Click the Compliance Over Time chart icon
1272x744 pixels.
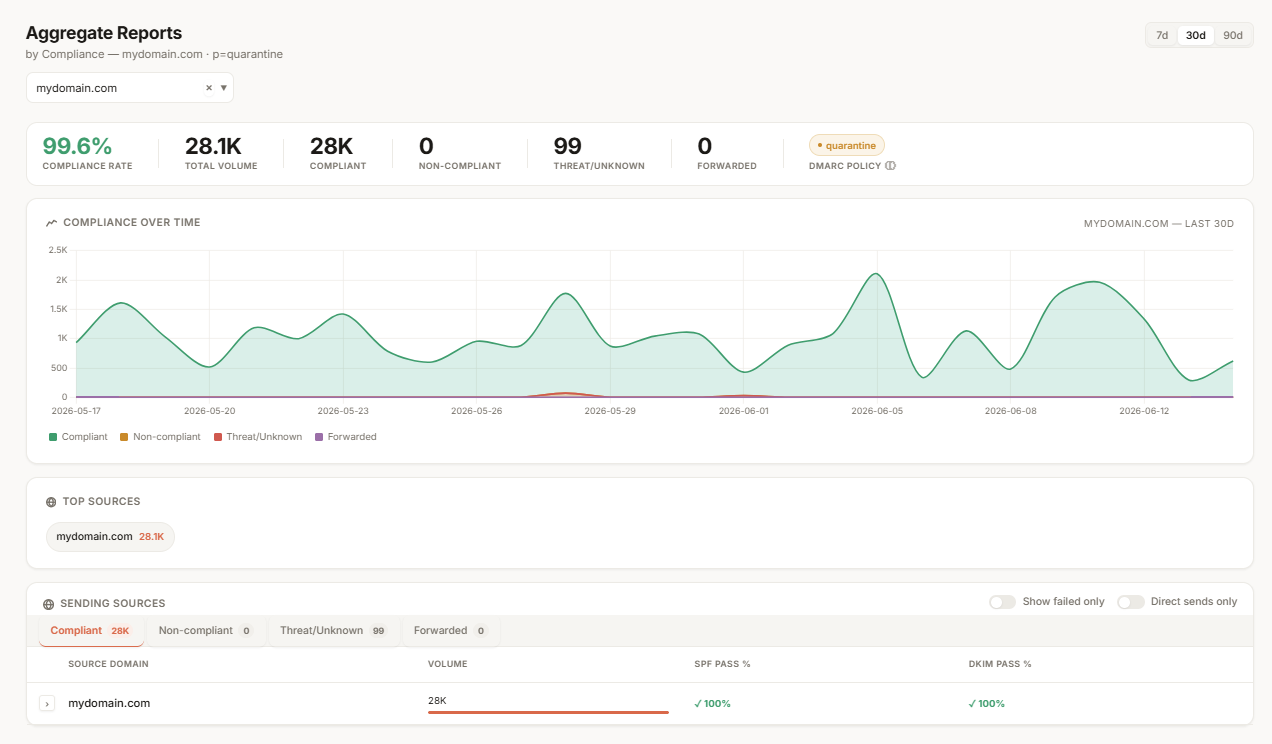point(51,223)
